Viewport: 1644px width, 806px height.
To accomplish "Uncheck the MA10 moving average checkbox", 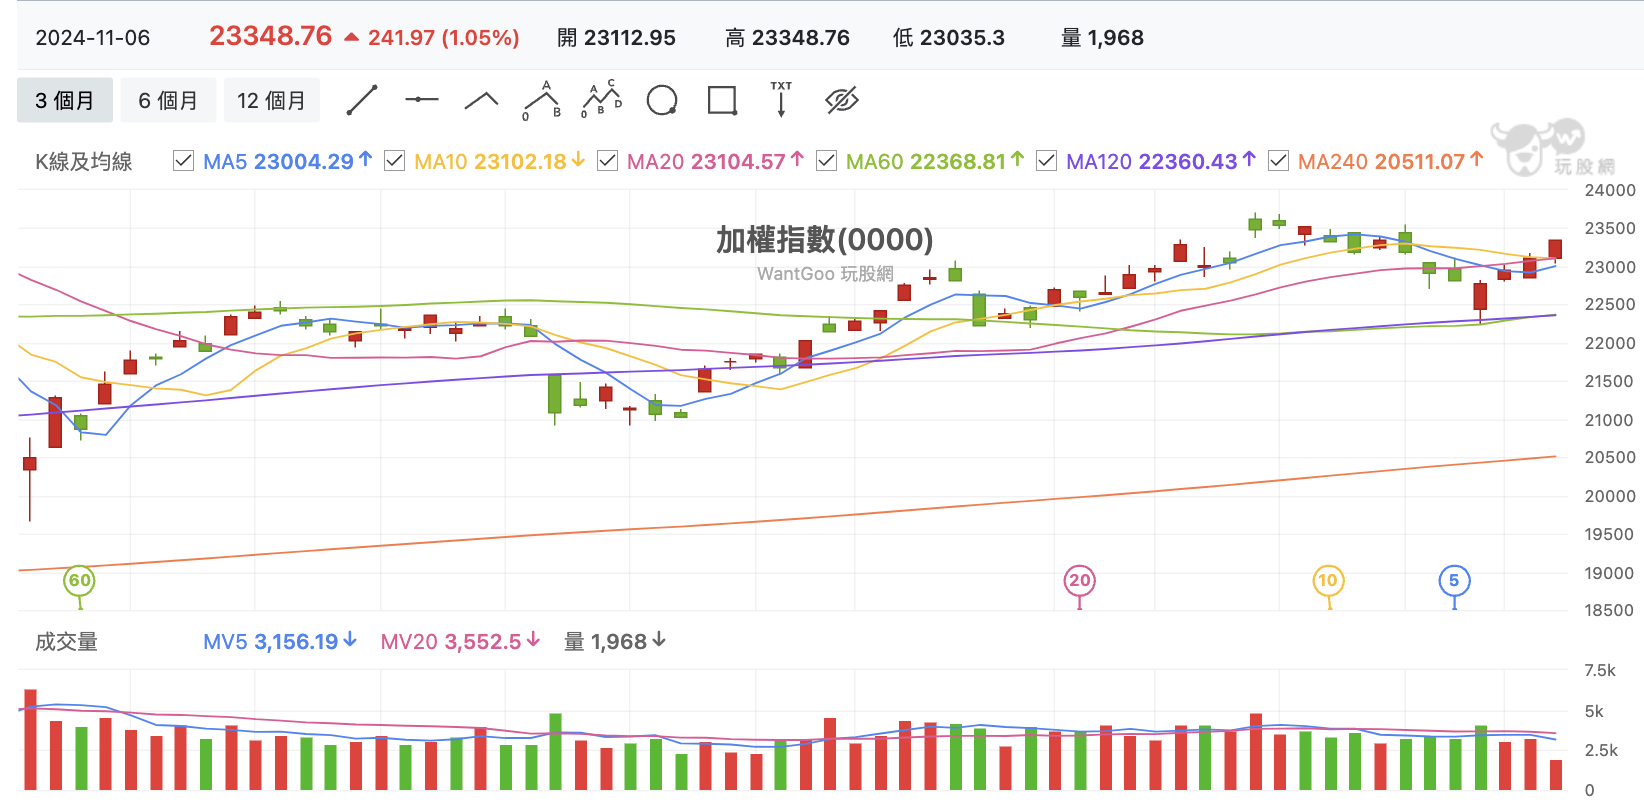I will pos(394,161).
